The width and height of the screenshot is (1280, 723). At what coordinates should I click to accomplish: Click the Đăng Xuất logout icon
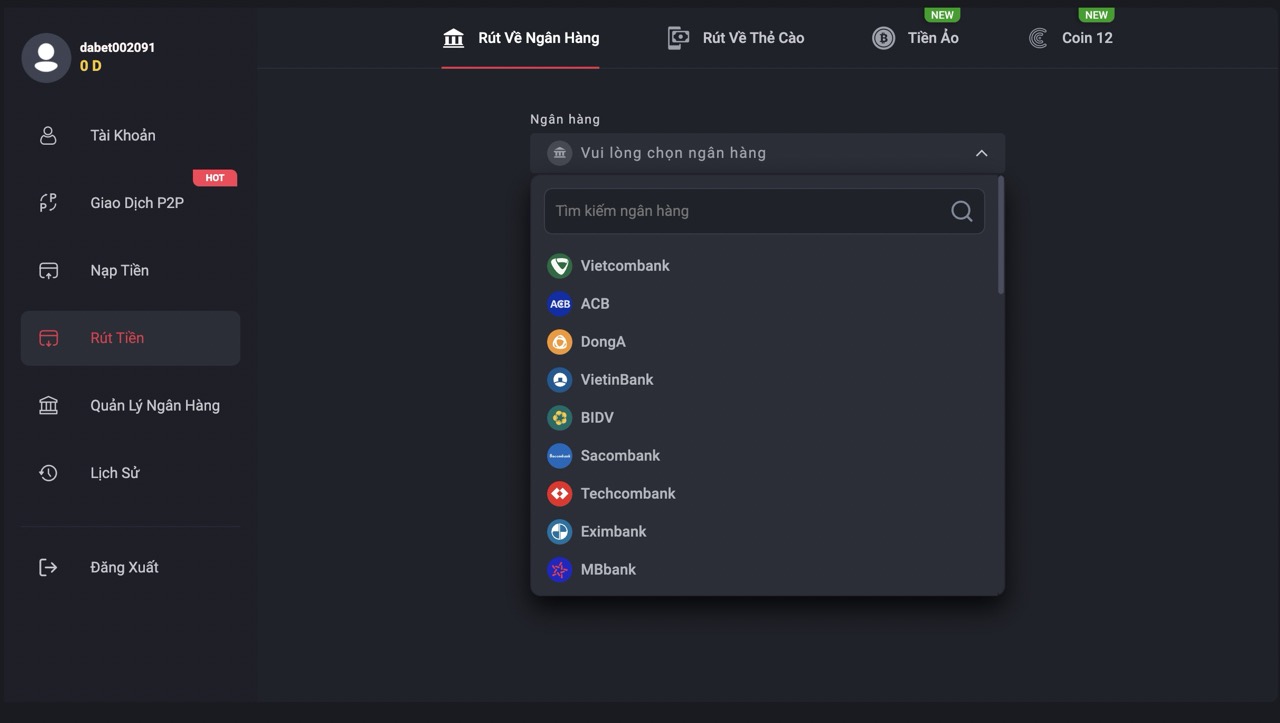click(48, 567)
